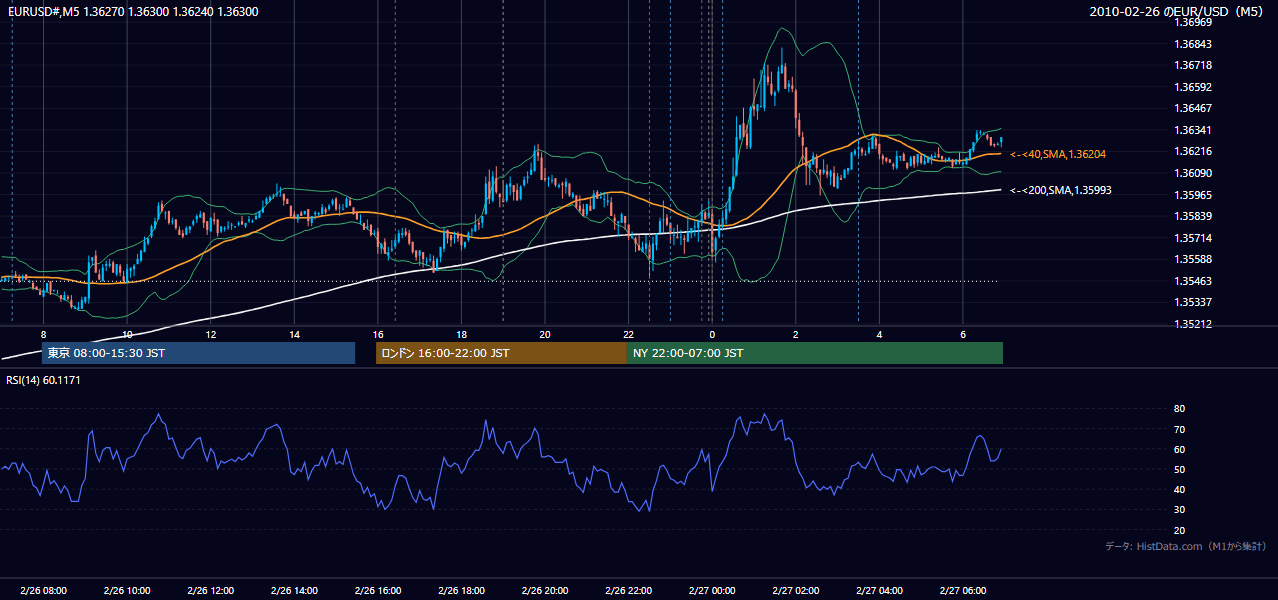Screen dimensions: 1278x600
Task: Select the NY 22:00-07:00 JST session bar
Action: [x=815, y=353]
